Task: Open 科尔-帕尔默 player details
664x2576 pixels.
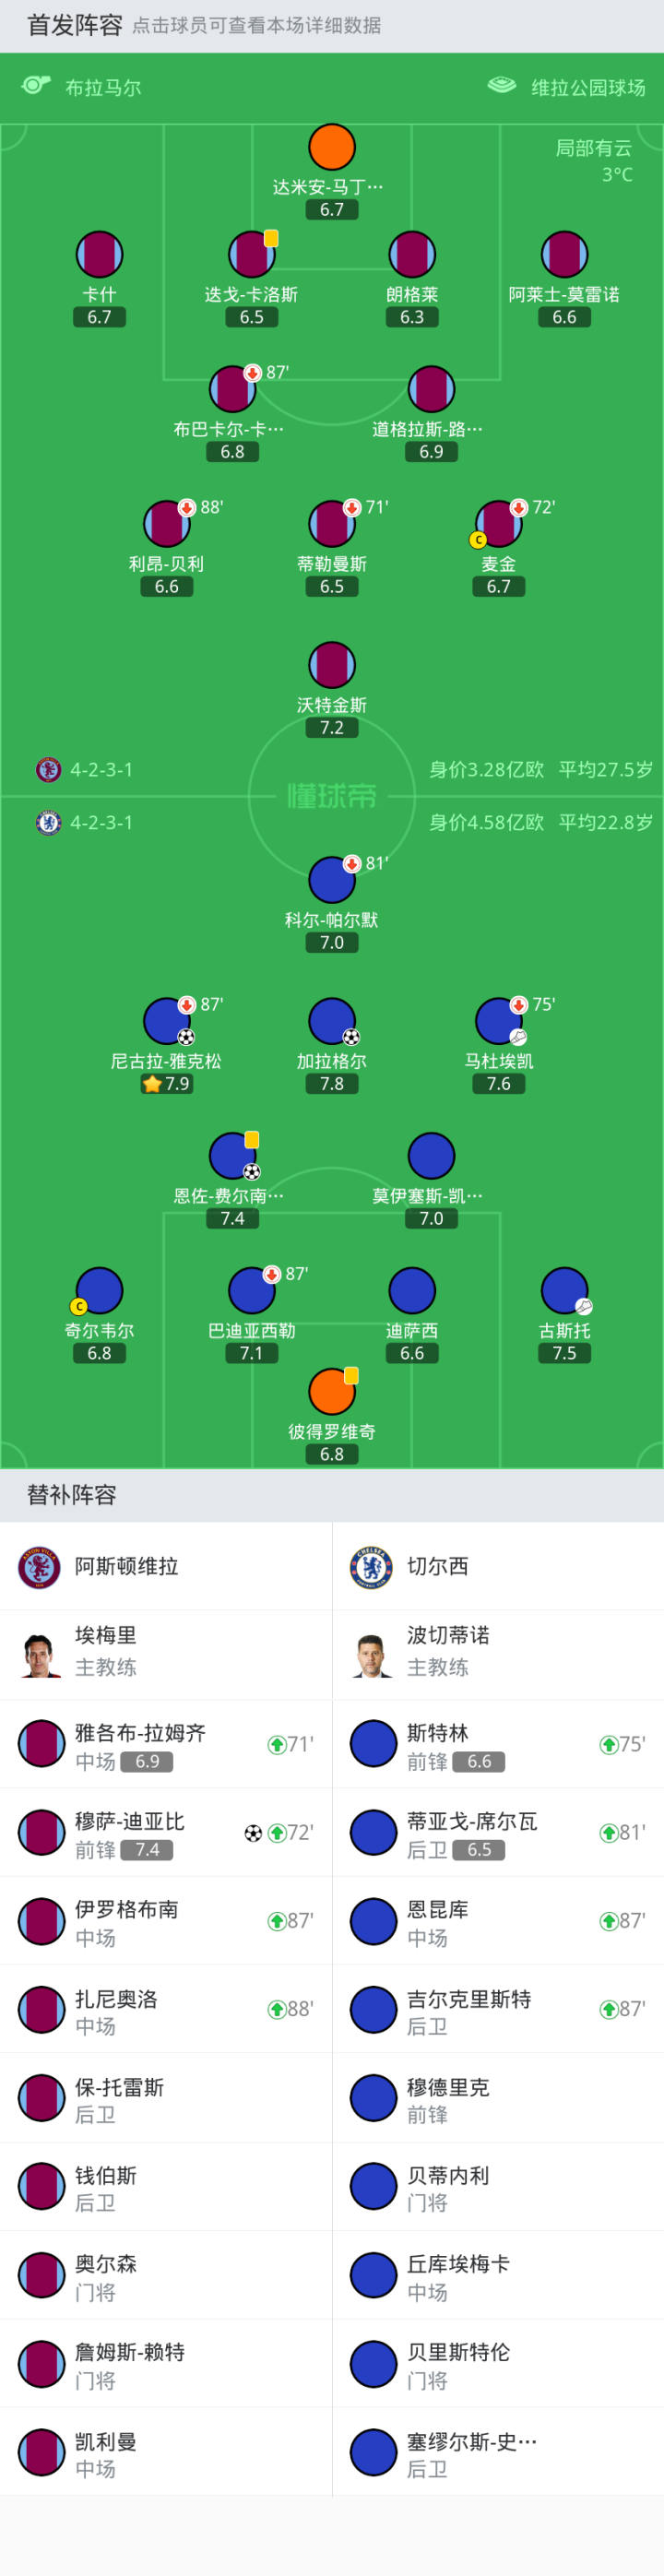Action: pyautogui.click(x=332, y=880)
